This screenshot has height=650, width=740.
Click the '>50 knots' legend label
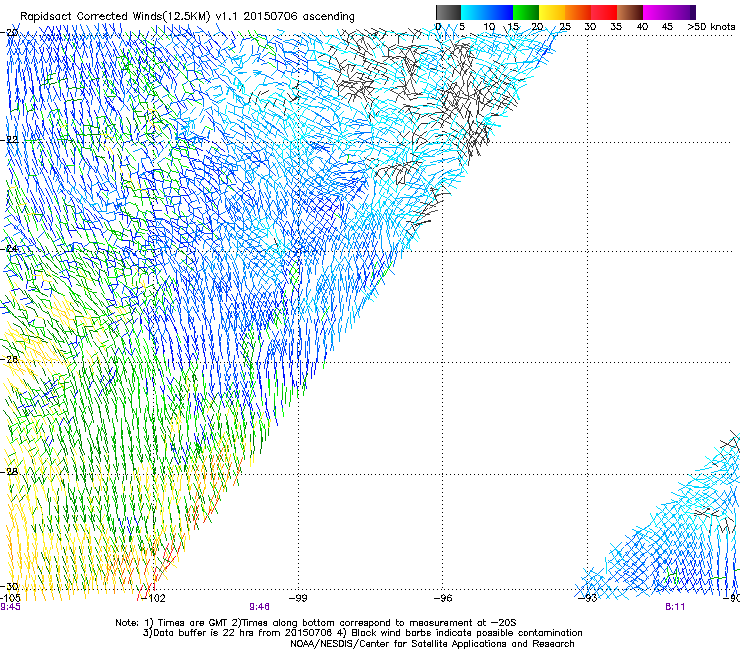711,27
